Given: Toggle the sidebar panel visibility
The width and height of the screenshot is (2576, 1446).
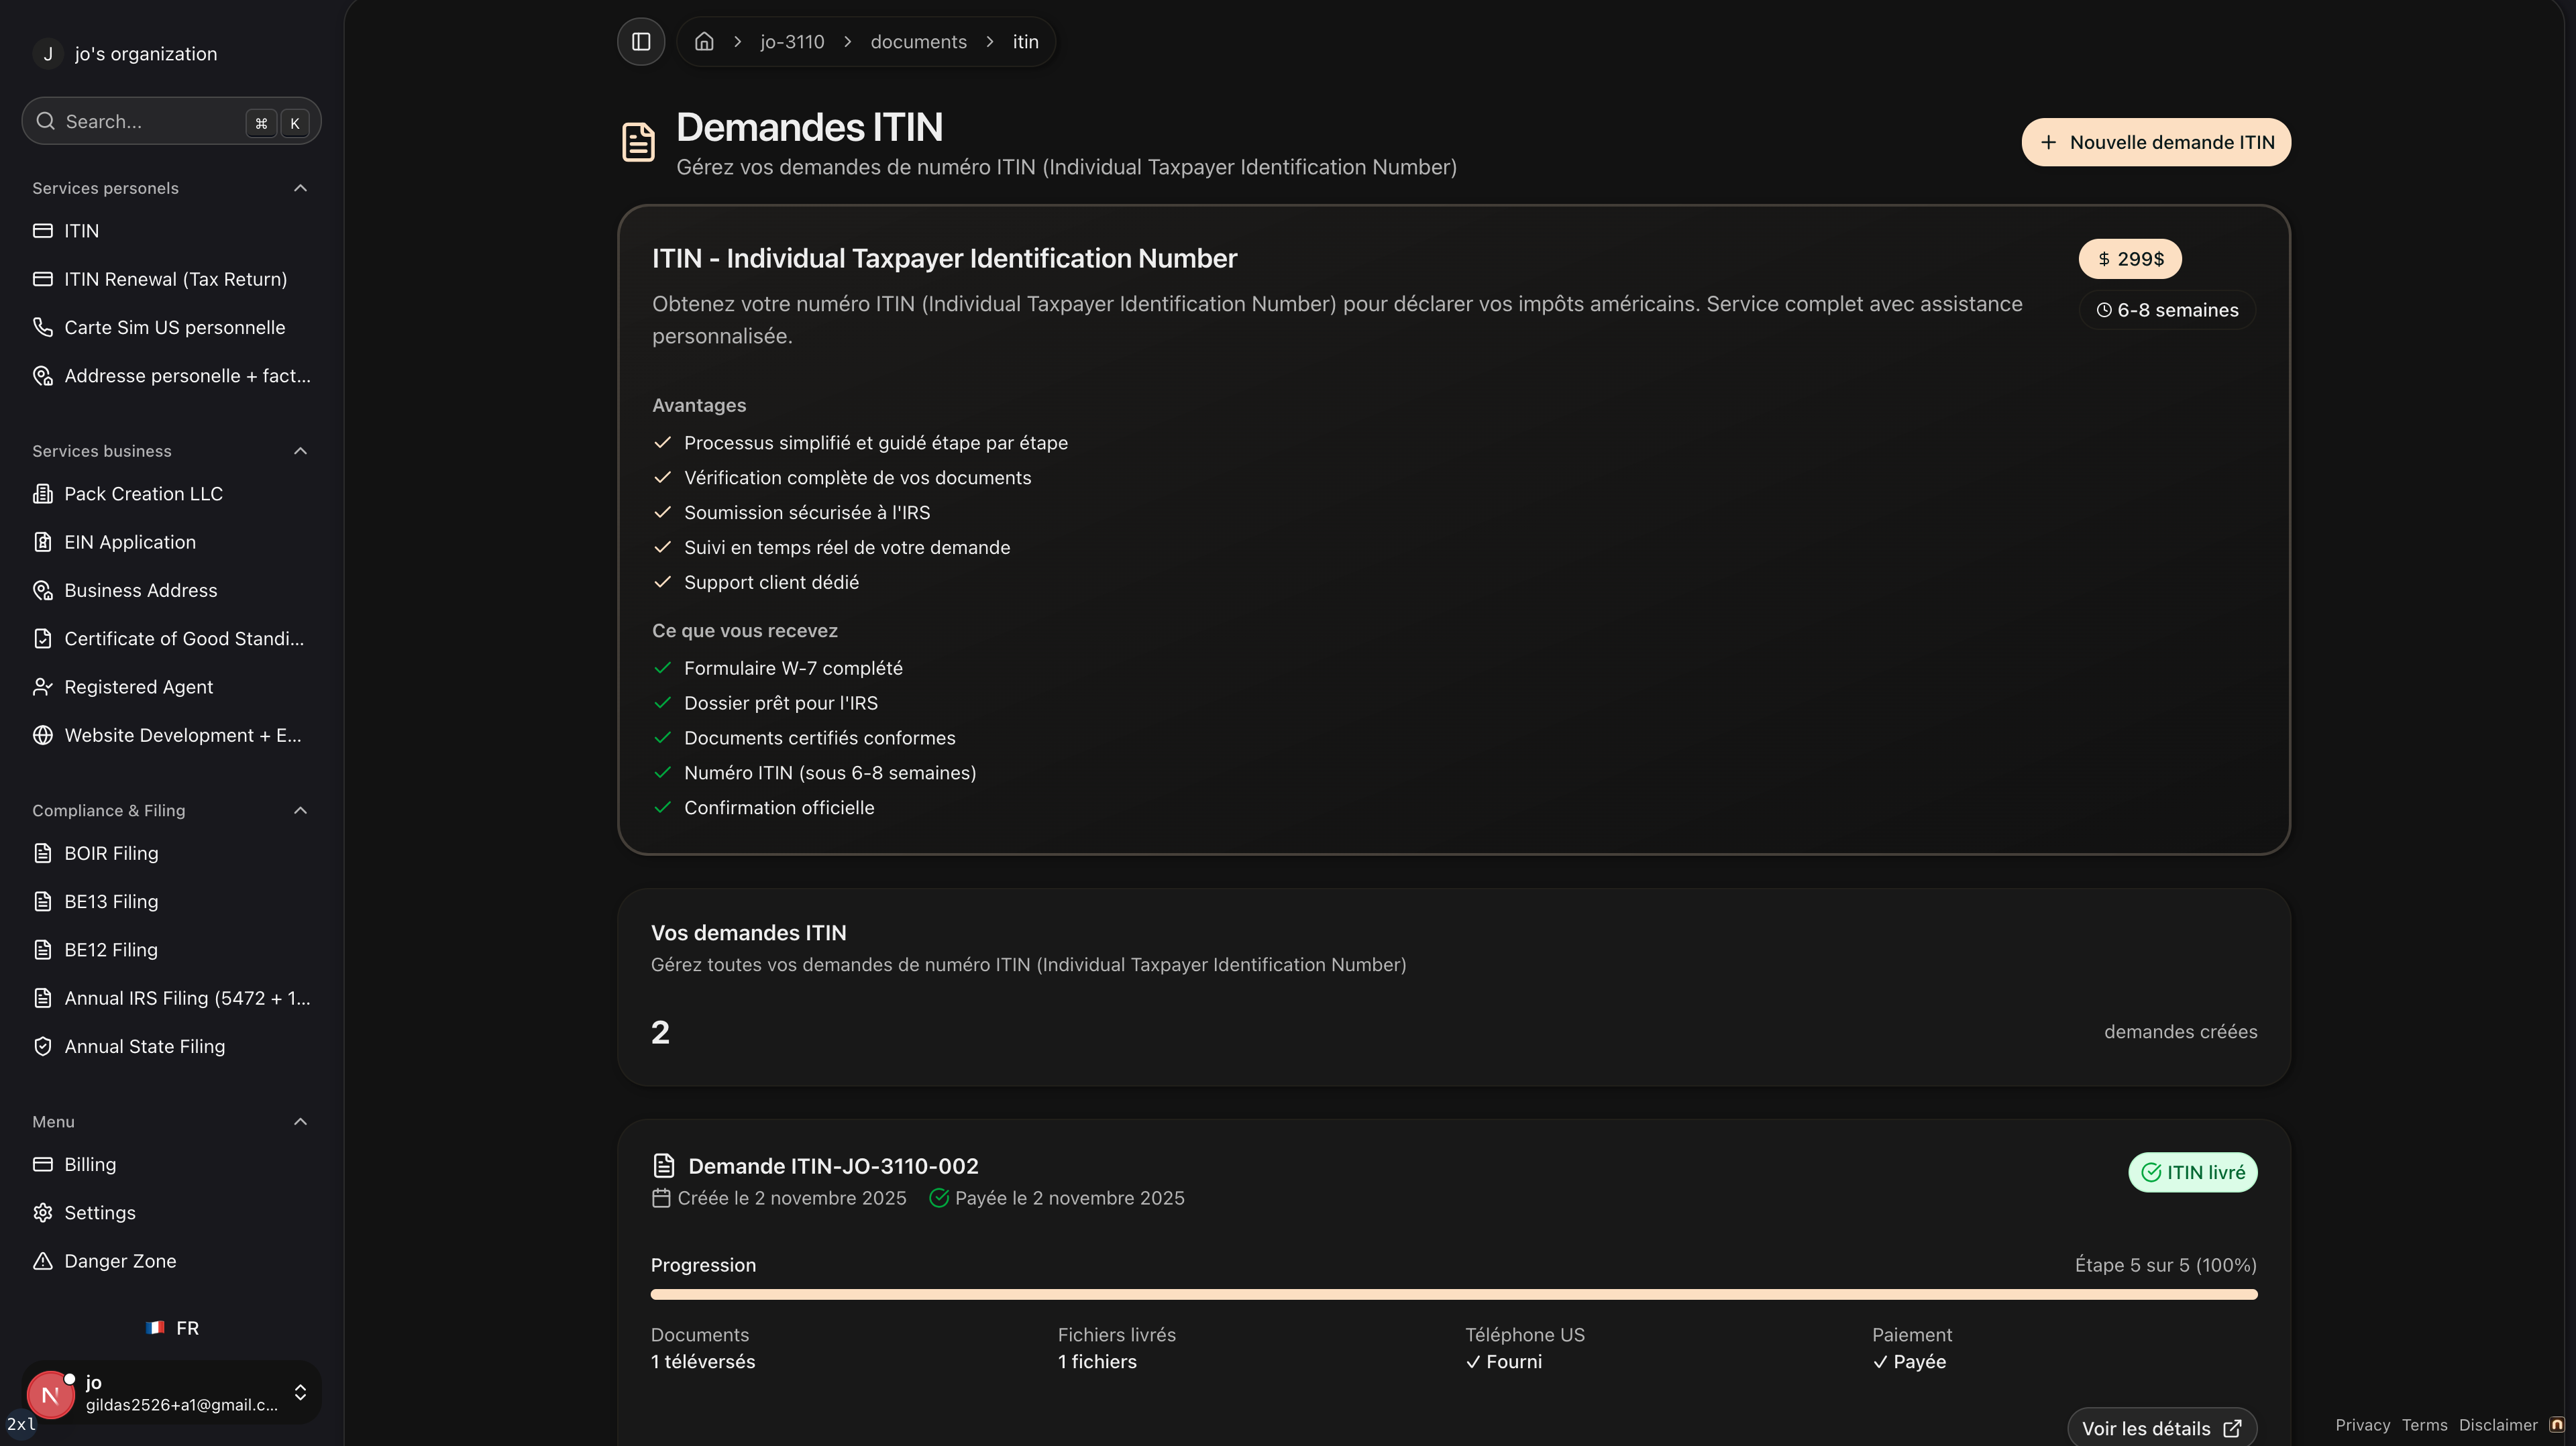Looking at the screenshot, I should pyautogui.click(x=641, y=41).
